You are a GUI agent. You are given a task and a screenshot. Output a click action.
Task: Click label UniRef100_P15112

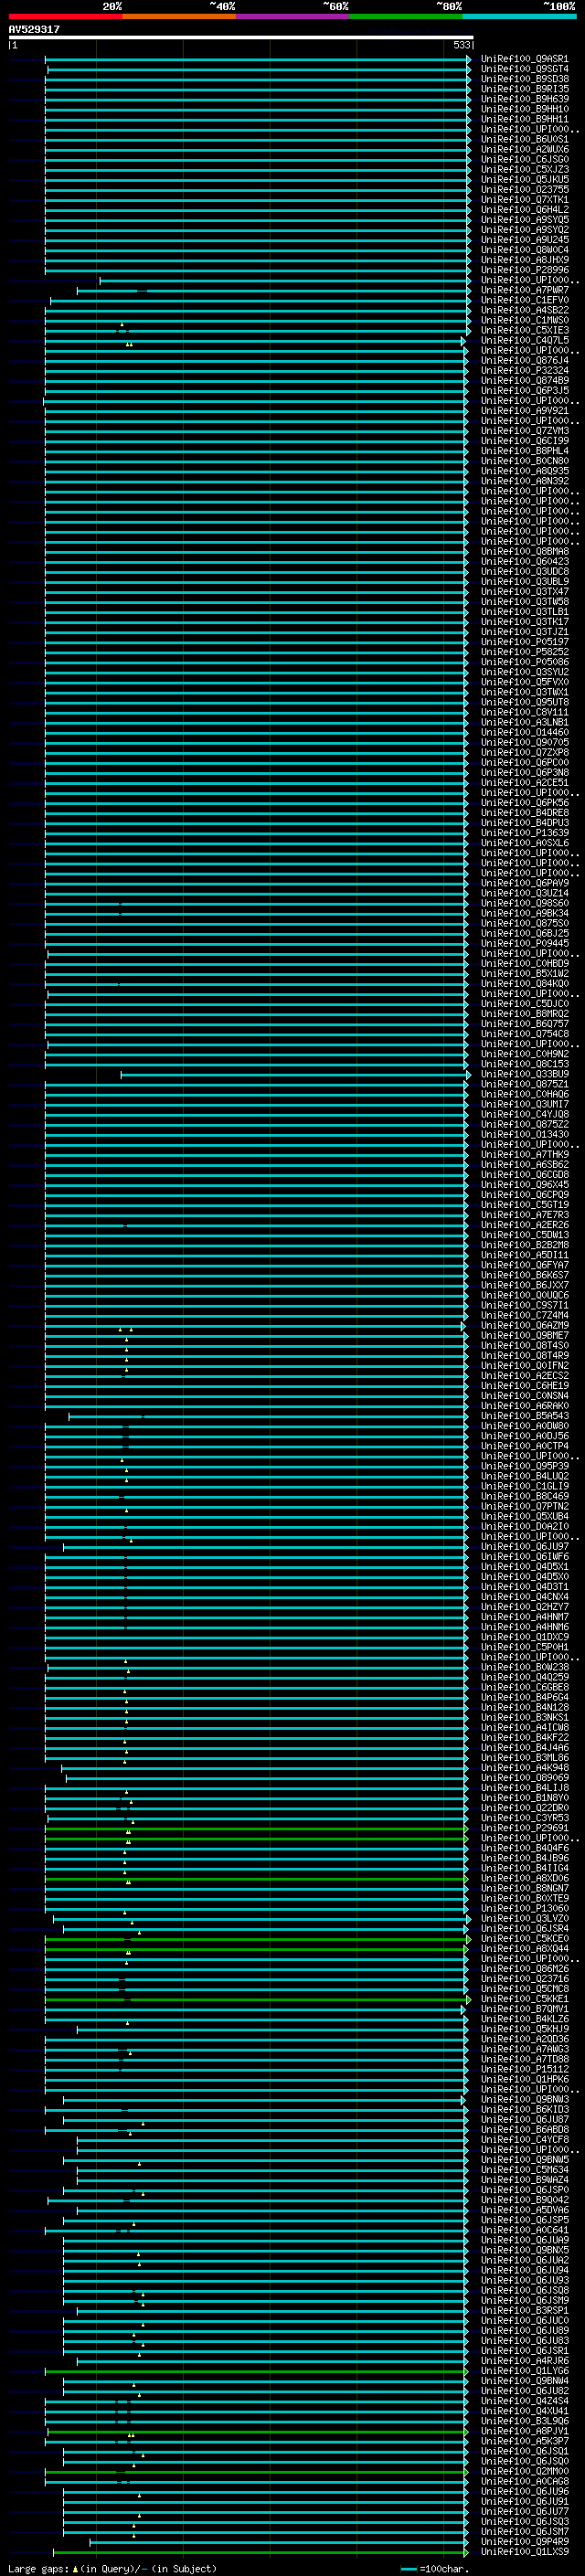524,2069
